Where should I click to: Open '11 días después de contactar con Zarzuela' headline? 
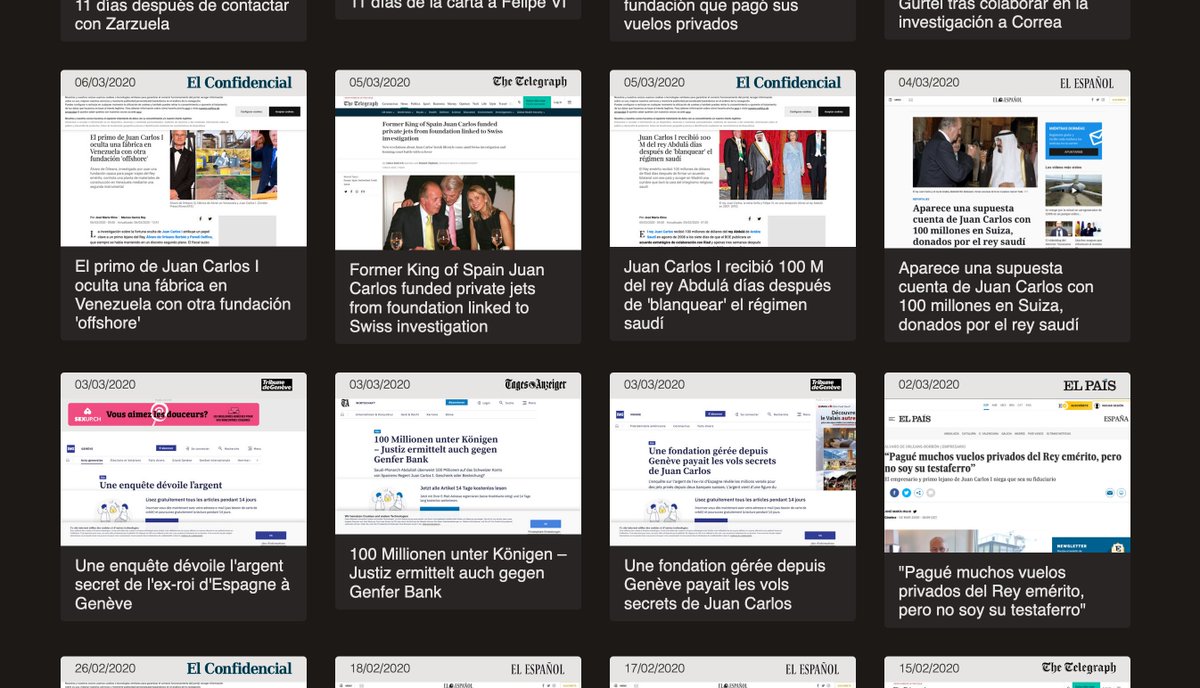(x=182, y=15)
